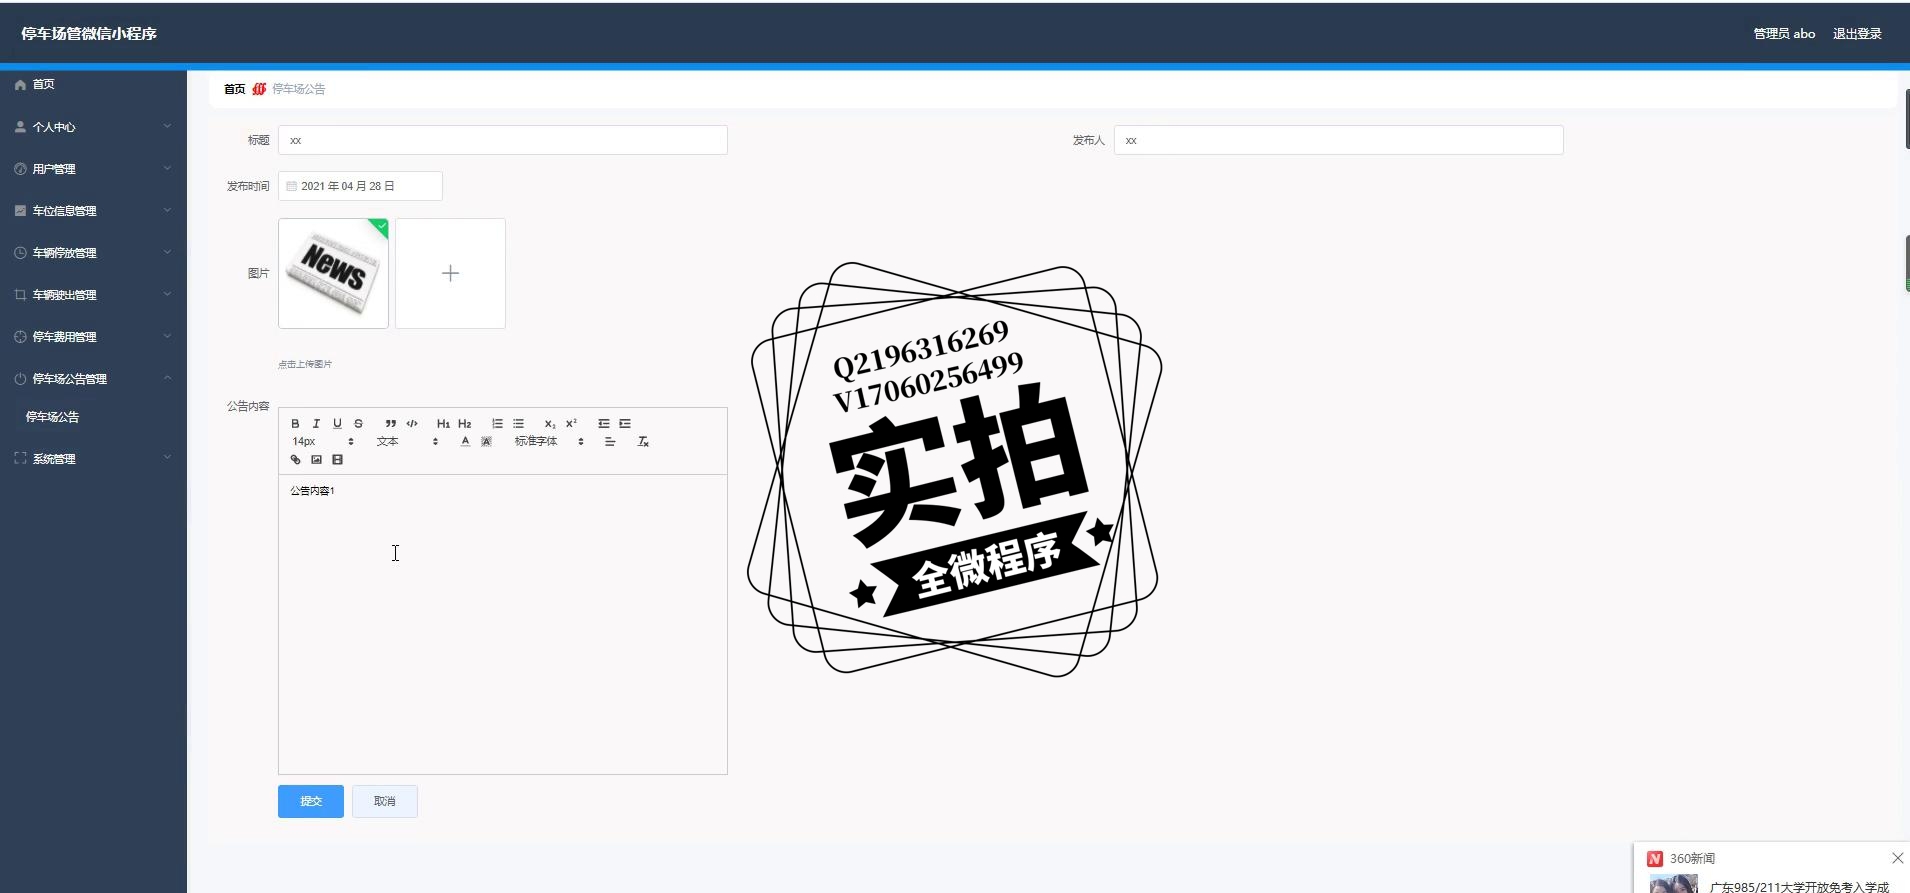Expand the 用户管理 sidebar menu
The width and height of the screenshot is (1910, 893).
tap(93, 169)
